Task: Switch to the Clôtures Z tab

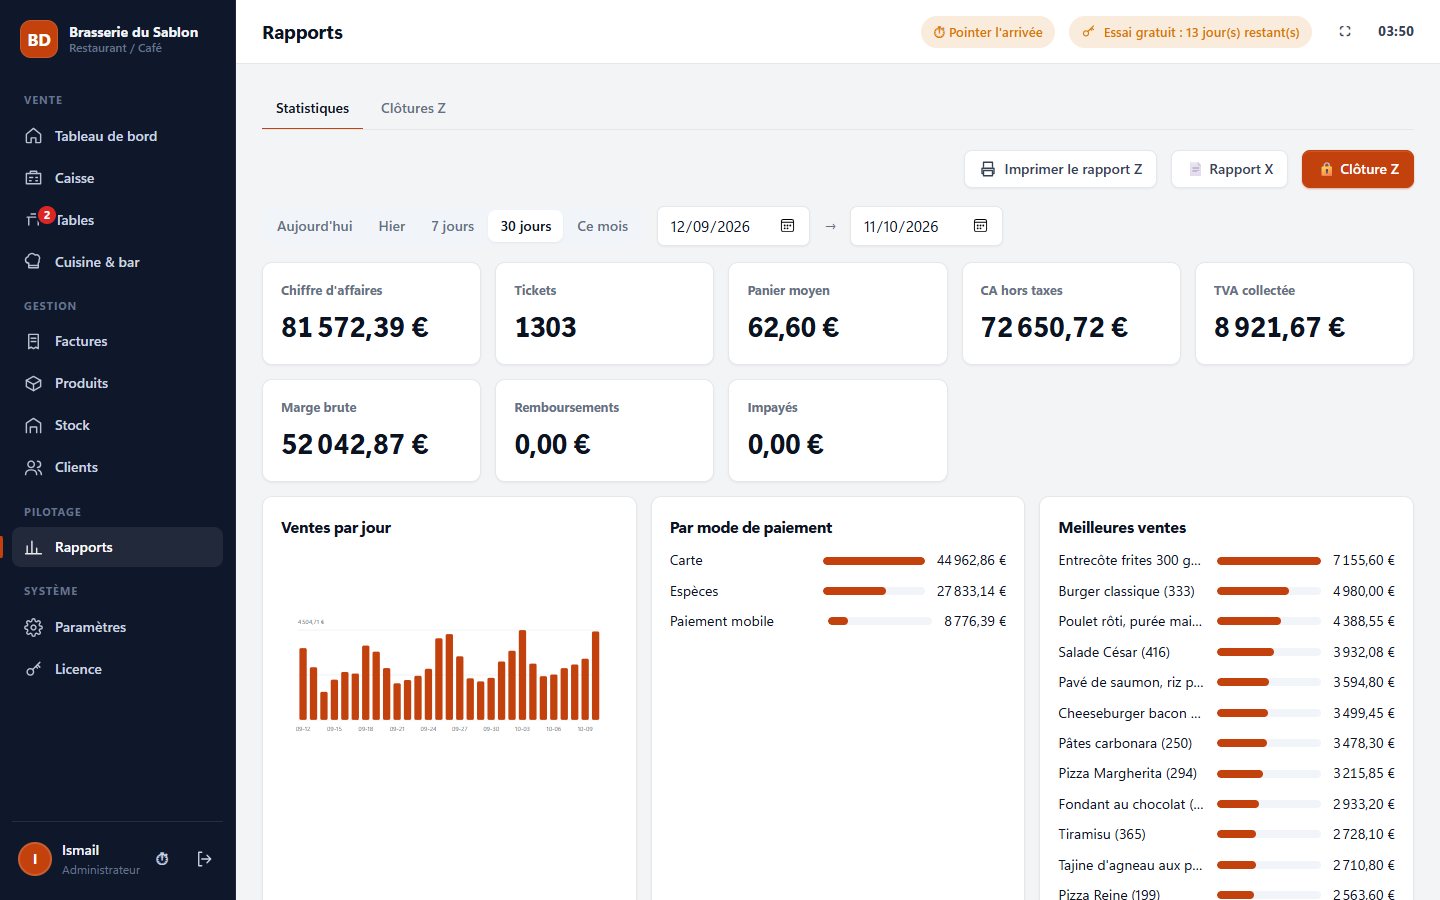Action: pos(413,108)
